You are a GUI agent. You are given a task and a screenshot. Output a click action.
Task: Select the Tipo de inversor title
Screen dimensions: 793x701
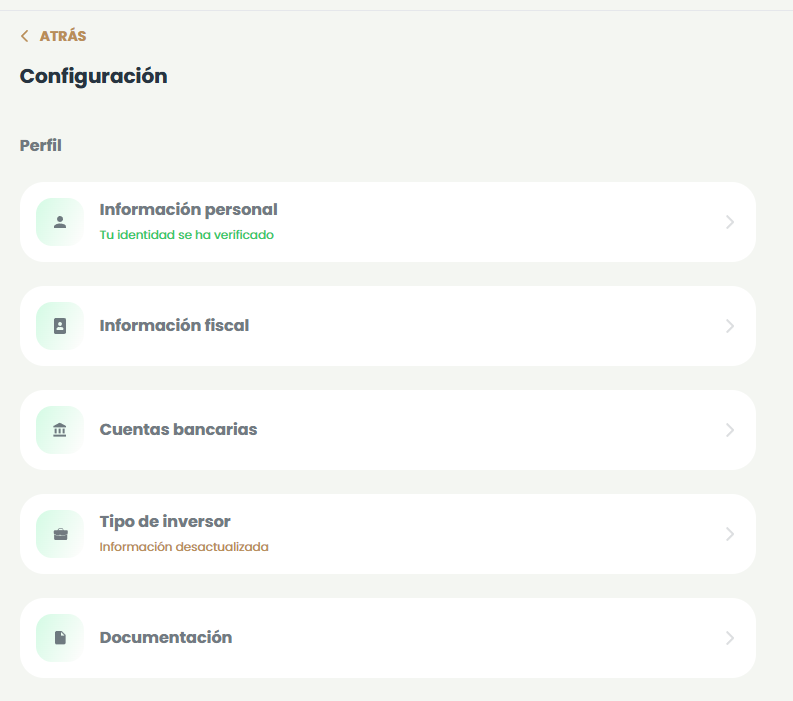pos(165,522)
